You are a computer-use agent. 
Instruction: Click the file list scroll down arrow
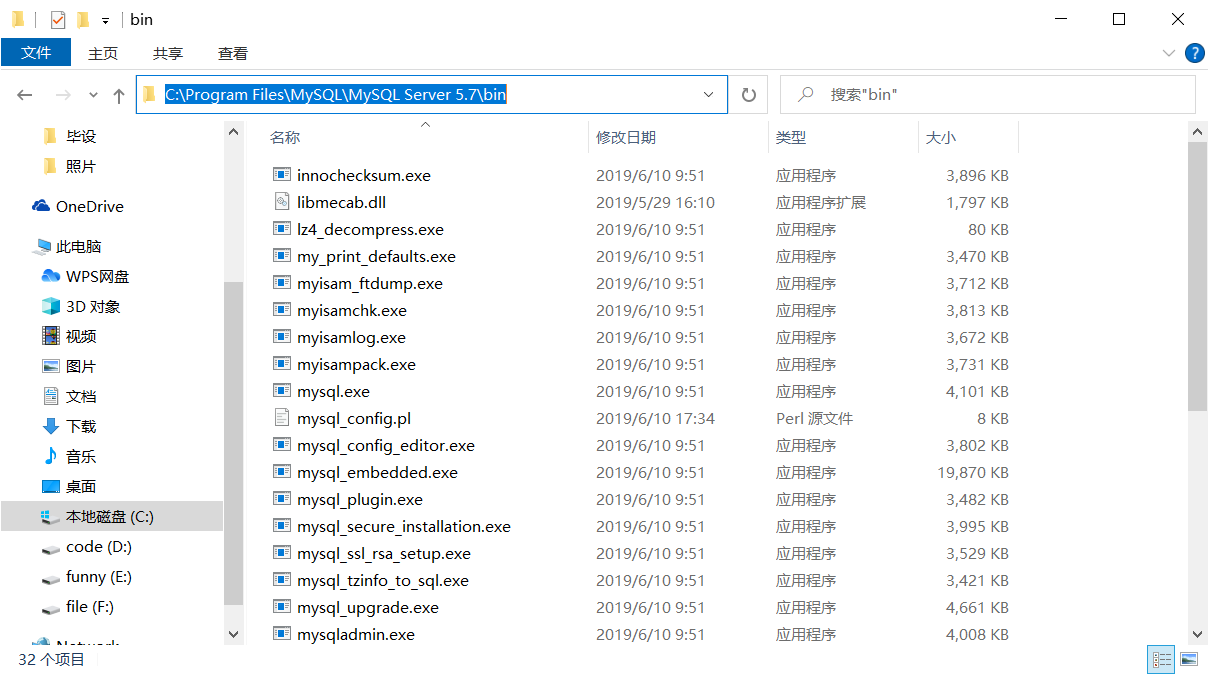click(1197, 633)
